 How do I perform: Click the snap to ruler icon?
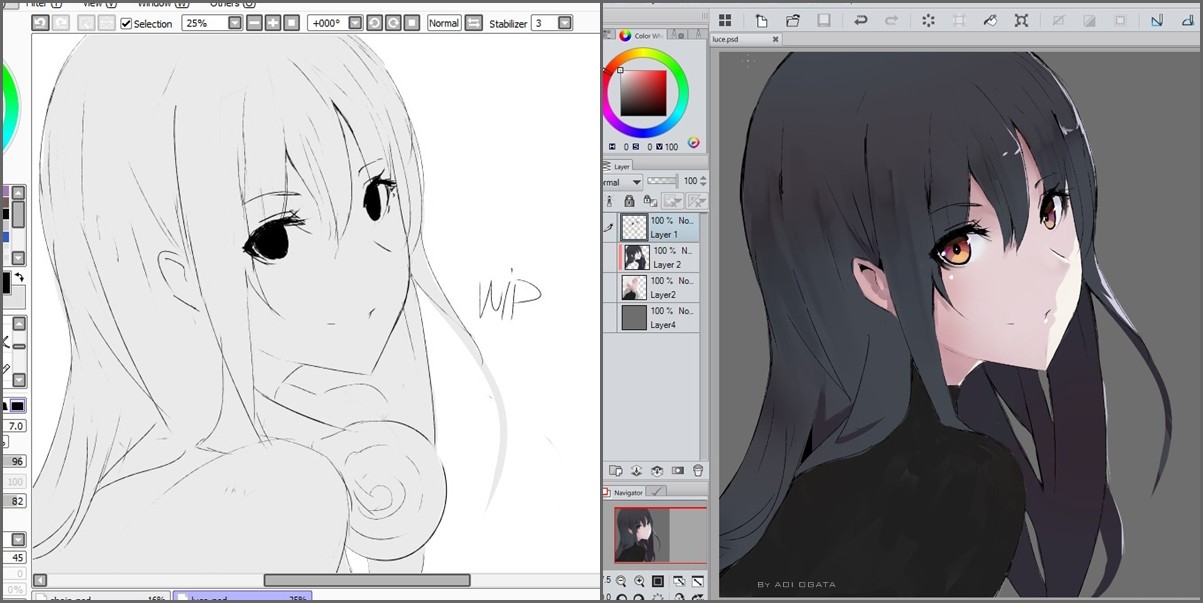(x=1157, y=20)
